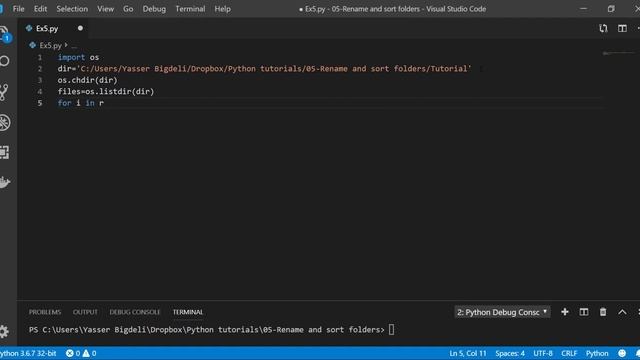Screen dimensions: 640x360
Task: Open the Terminal menu
Action: pyautogui.click(x=190, y=9)
